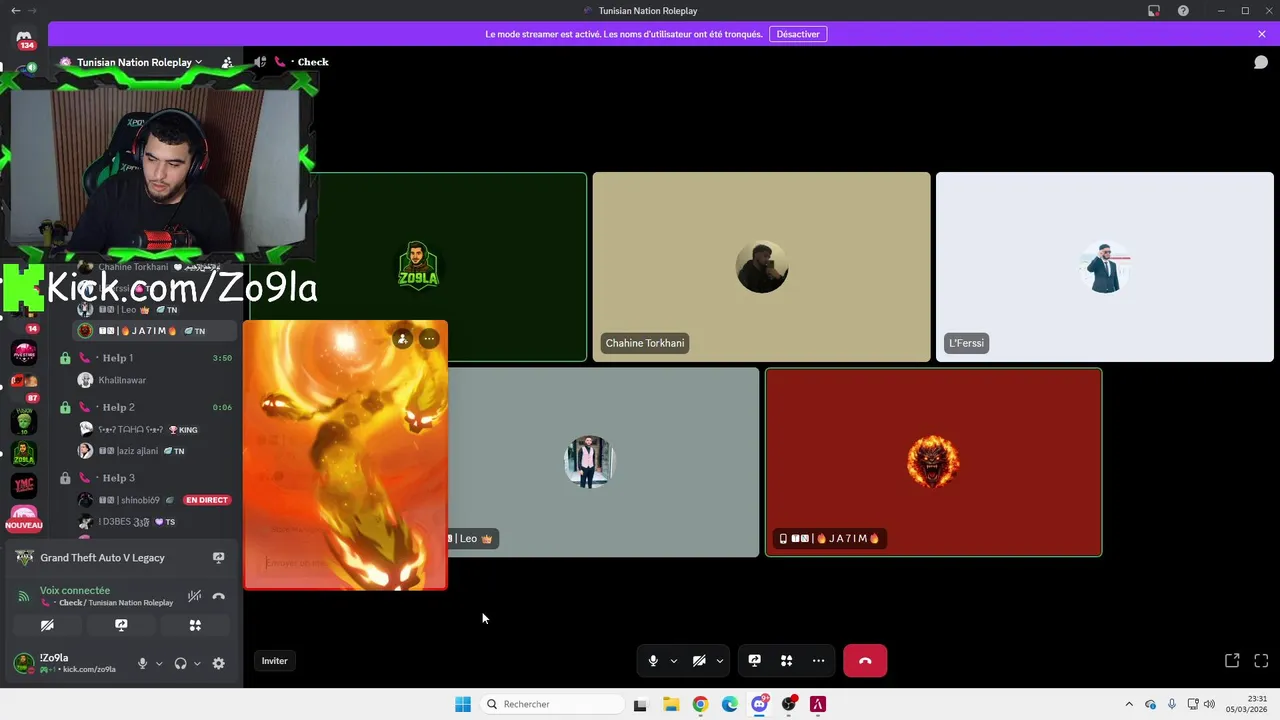Open the YMC server icon
The width and height of the screenshot is (1280, 720).
pyautogui.click(x=24, y=486)
